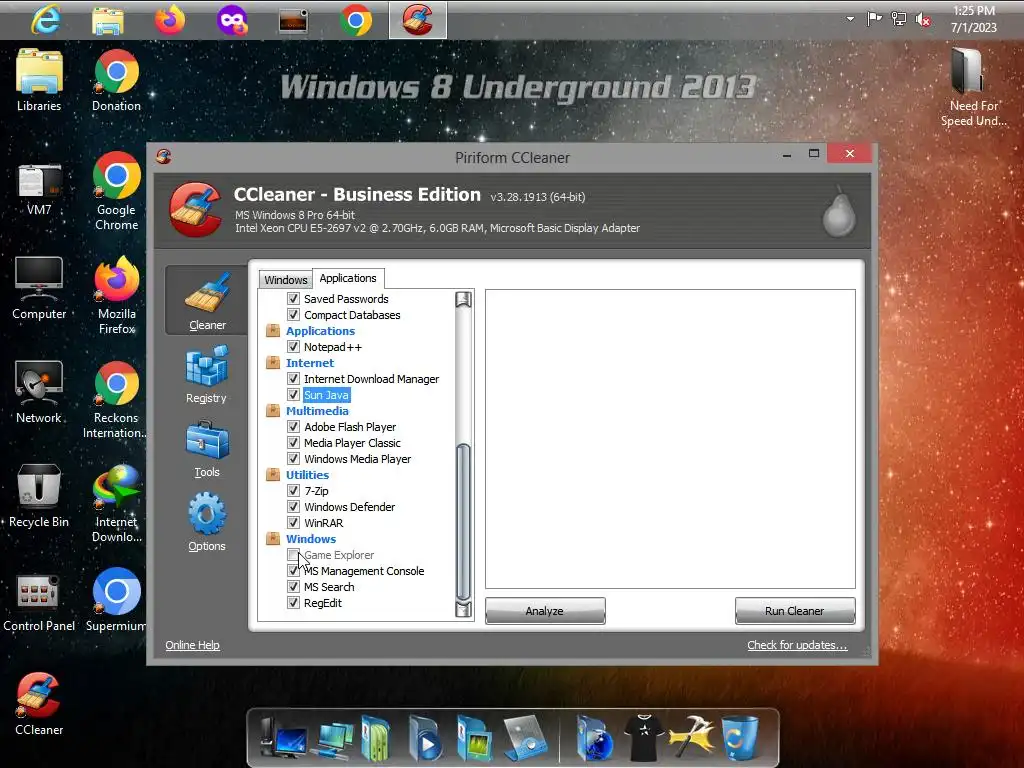Open the Options gear section
The width and height of the screenshot is (1024, 768).
click(x=206, y=522)
